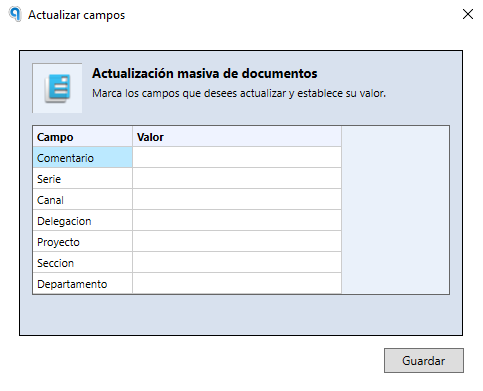Viewport: 483px width, 391px height.
Task: Click the Guardar button
Action: pyautogui.click(x=423, y=360)
